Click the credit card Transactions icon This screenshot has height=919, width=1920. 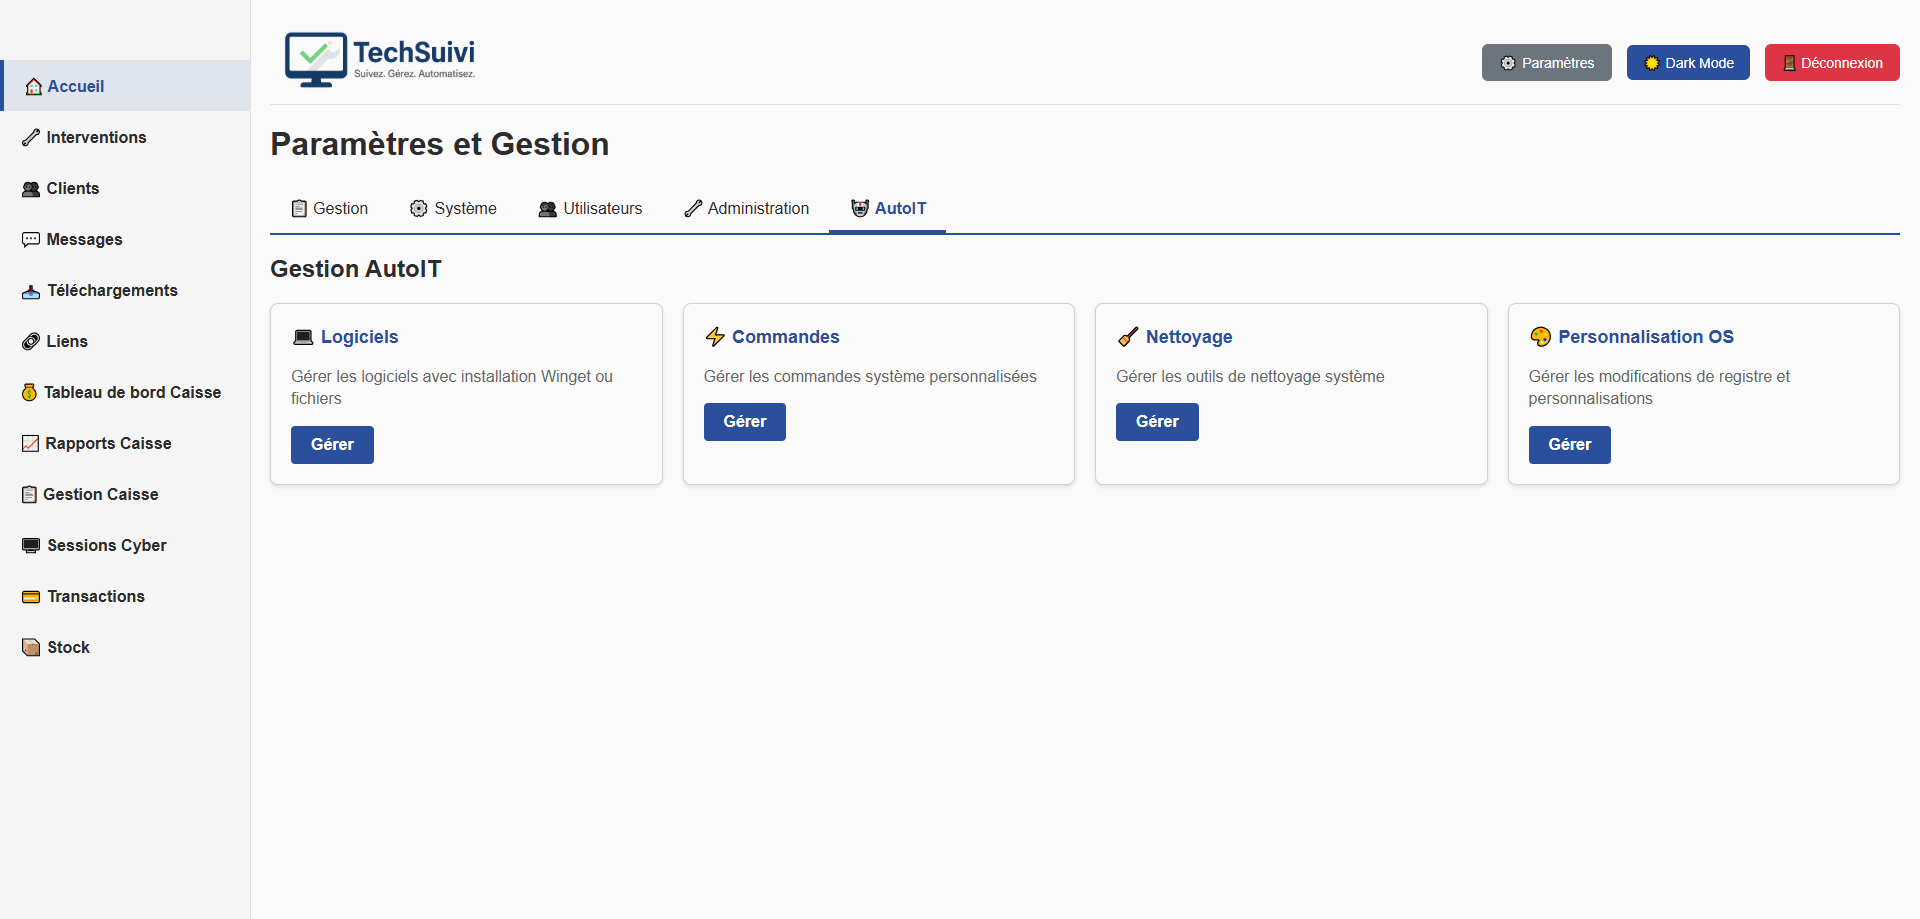click(x=31, y=597)
